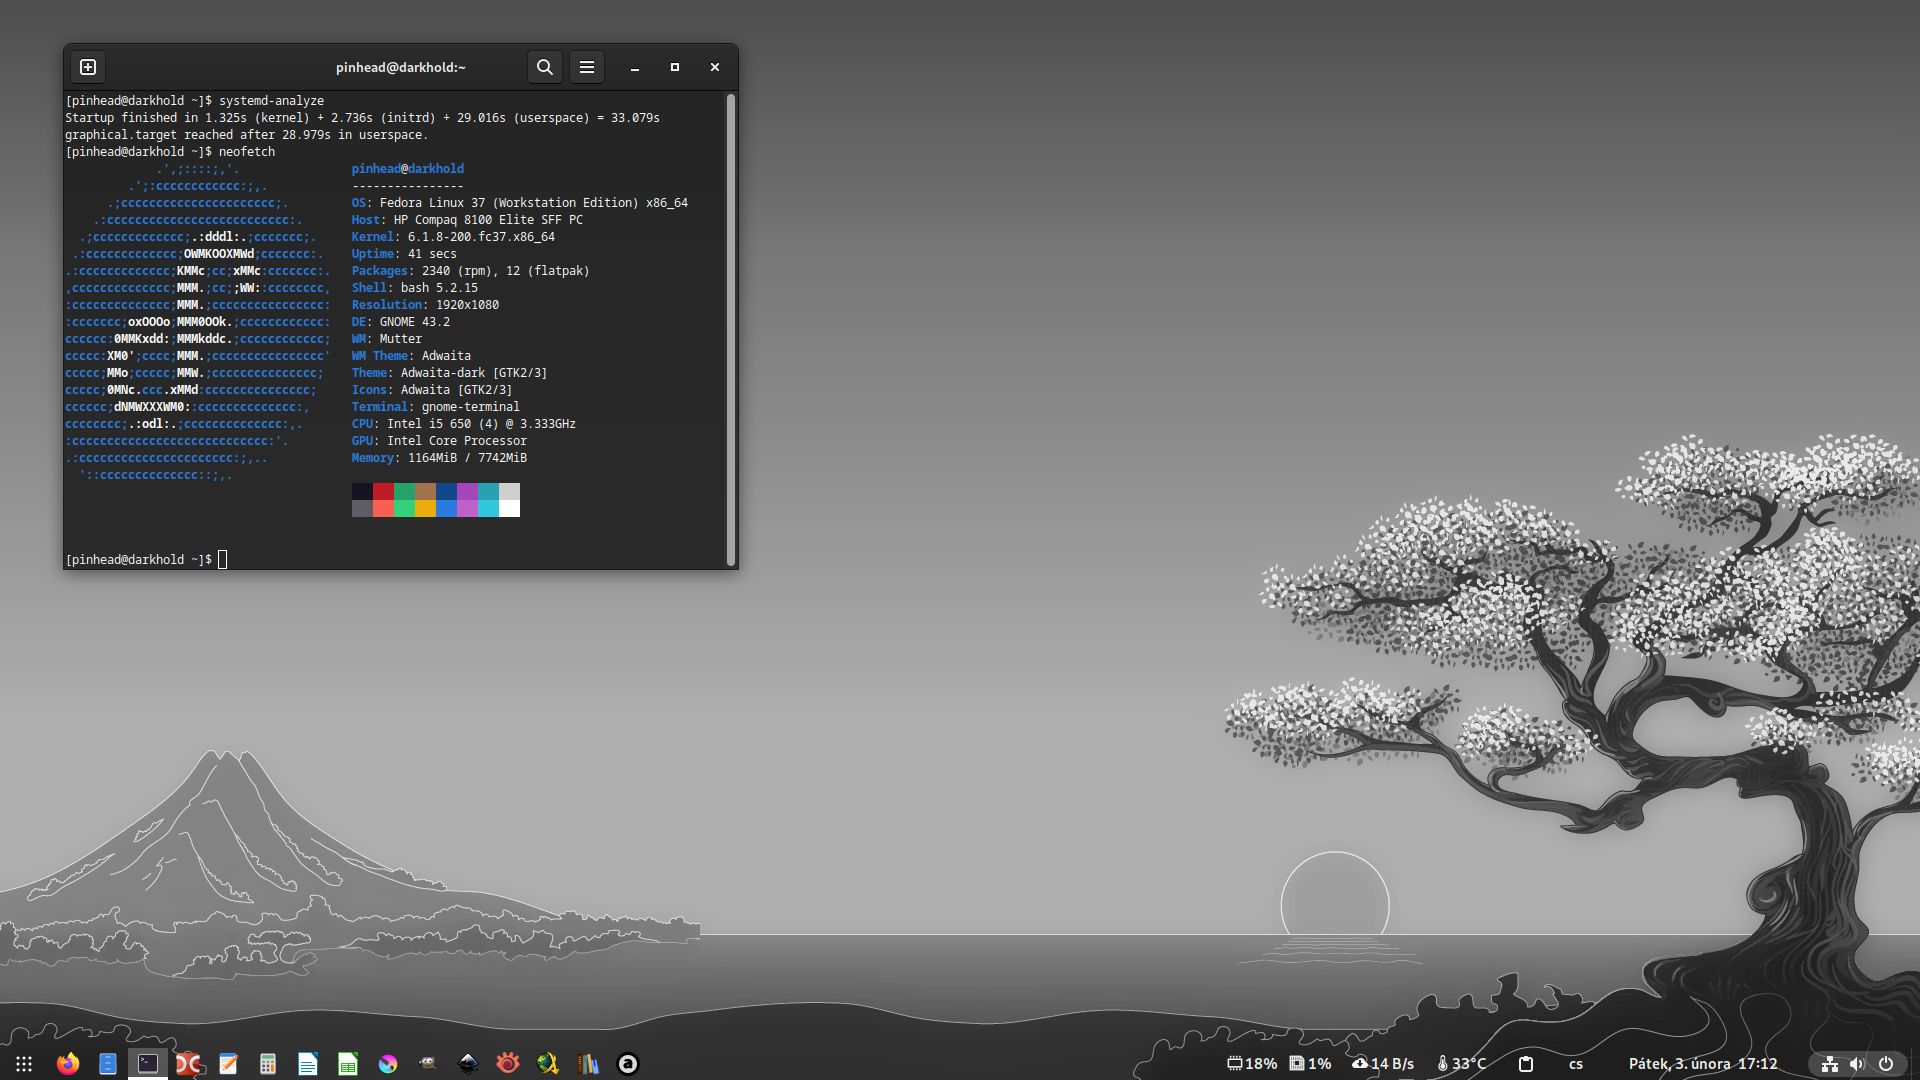
Task: Open the Files manager from dock
Action: click(x=108, y=1064)
